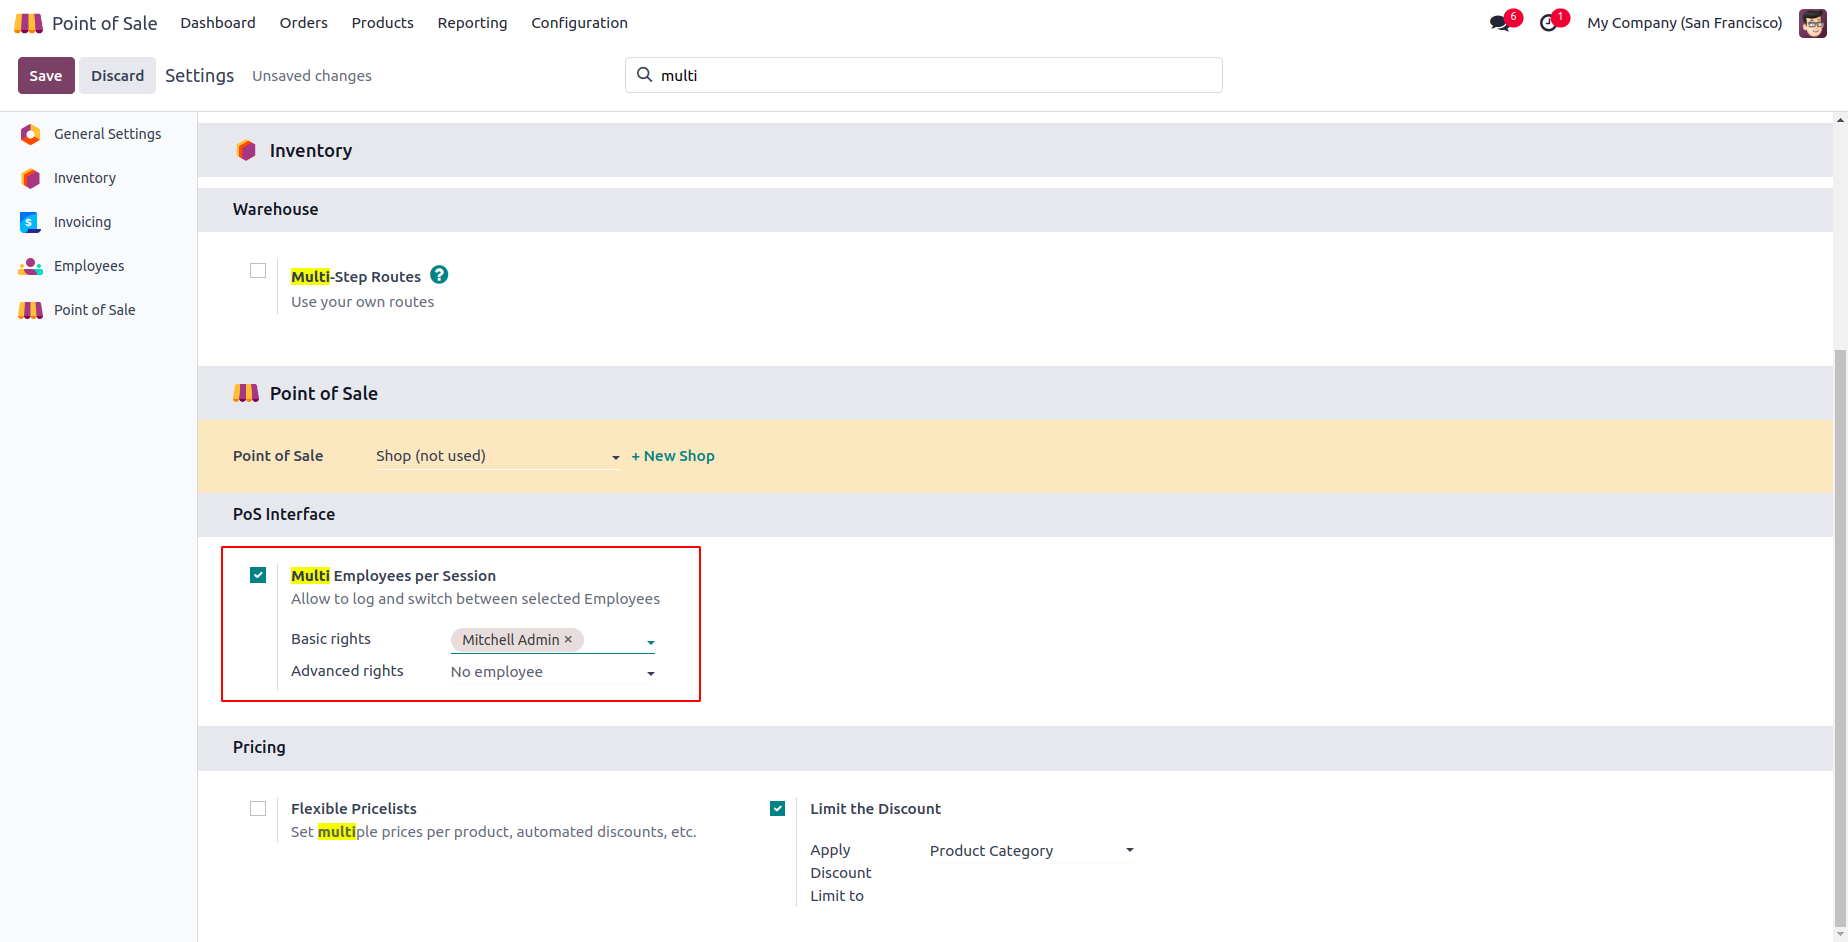Screen dimensions: 1848x942
Task: Click the Limit the Discount label
Action: [x=876, y=809]
